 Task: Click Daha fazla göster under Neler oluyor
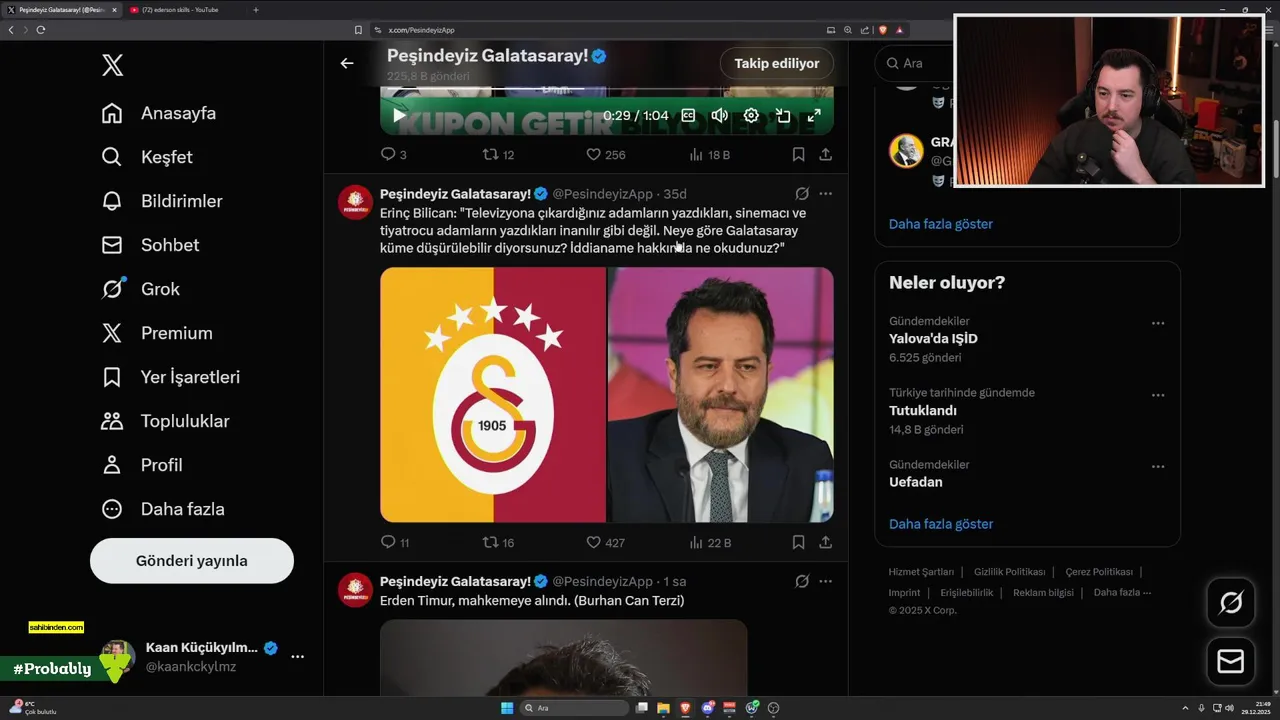(x=941, y=524)
